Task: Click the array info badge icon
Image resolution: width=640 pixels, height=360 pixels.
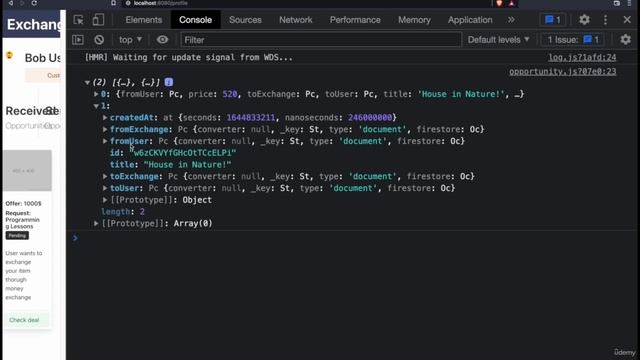Action: (169, 82)
